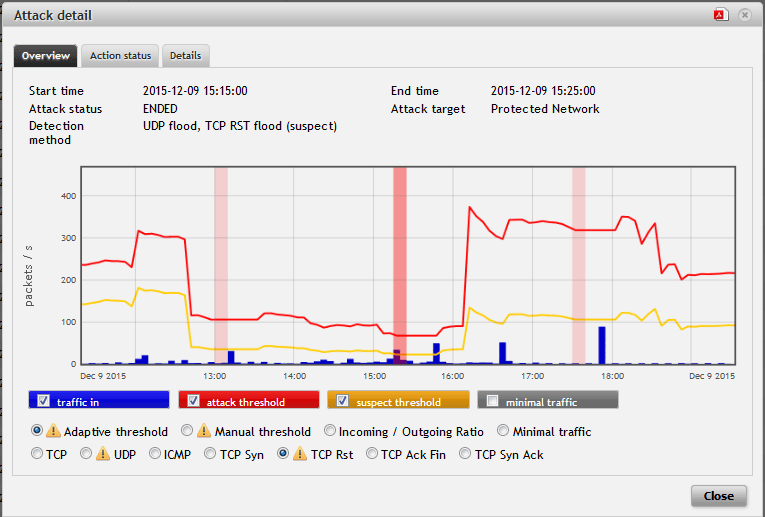This screenshot has width=765, height=517.
Task: Click the 15:00 time axis label
Action: [374, 376]
